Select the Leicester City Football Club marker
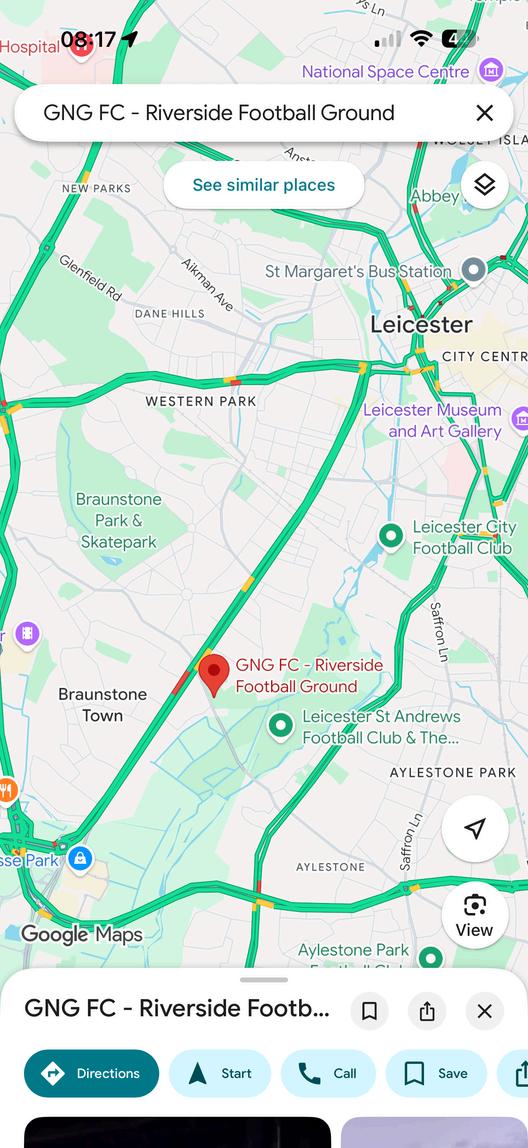Image resolution: width=528 pixels, height=1148 pixels. (391, 537)
